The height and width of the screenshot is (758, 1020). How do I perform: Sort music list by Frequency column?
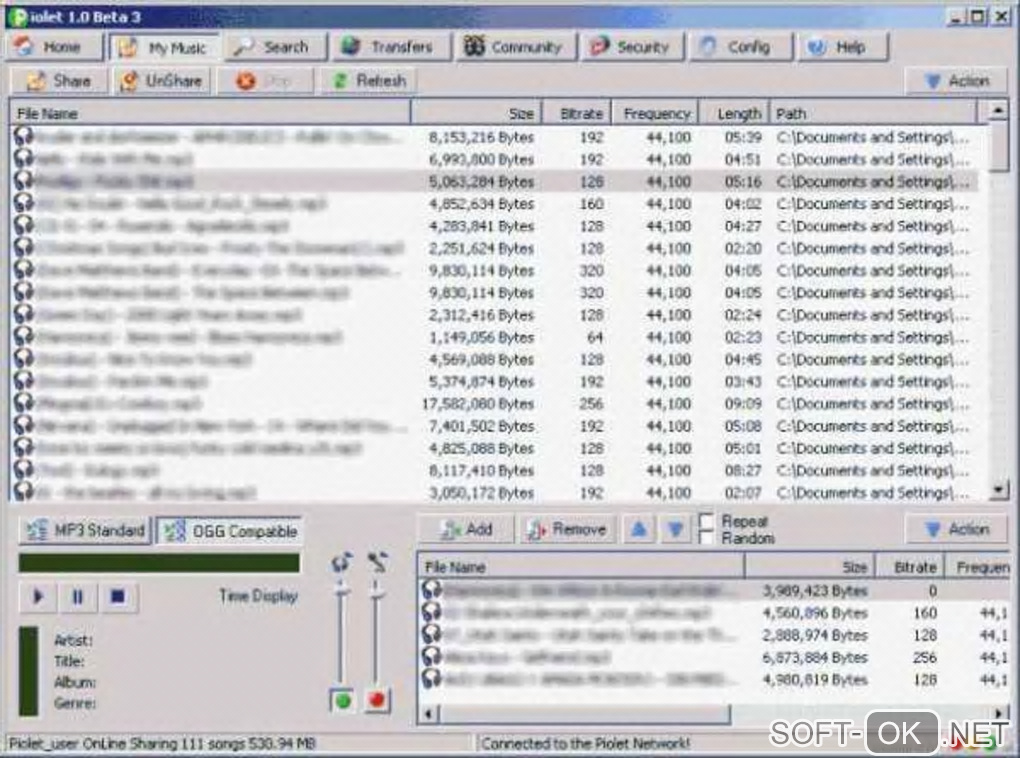(x=656, y=113)
